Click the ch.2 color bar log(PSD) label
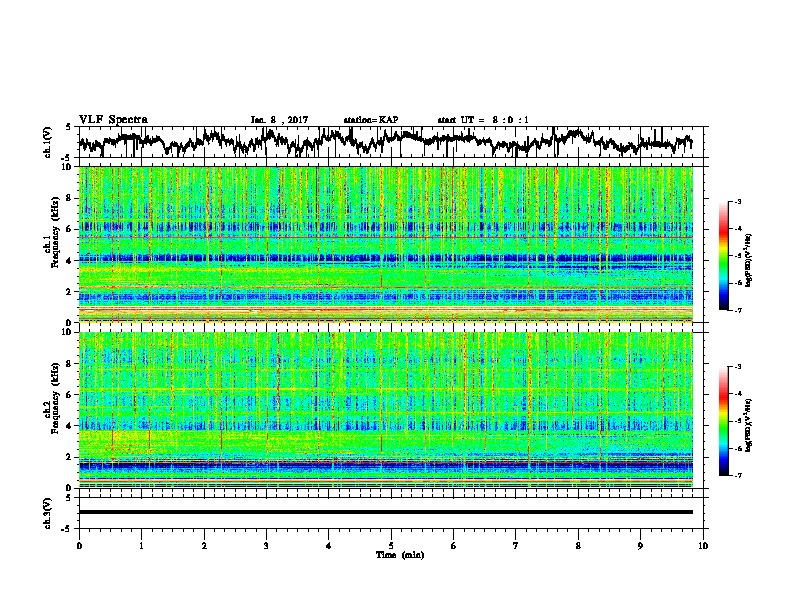The image size is (792, 612). click(749, 423)
